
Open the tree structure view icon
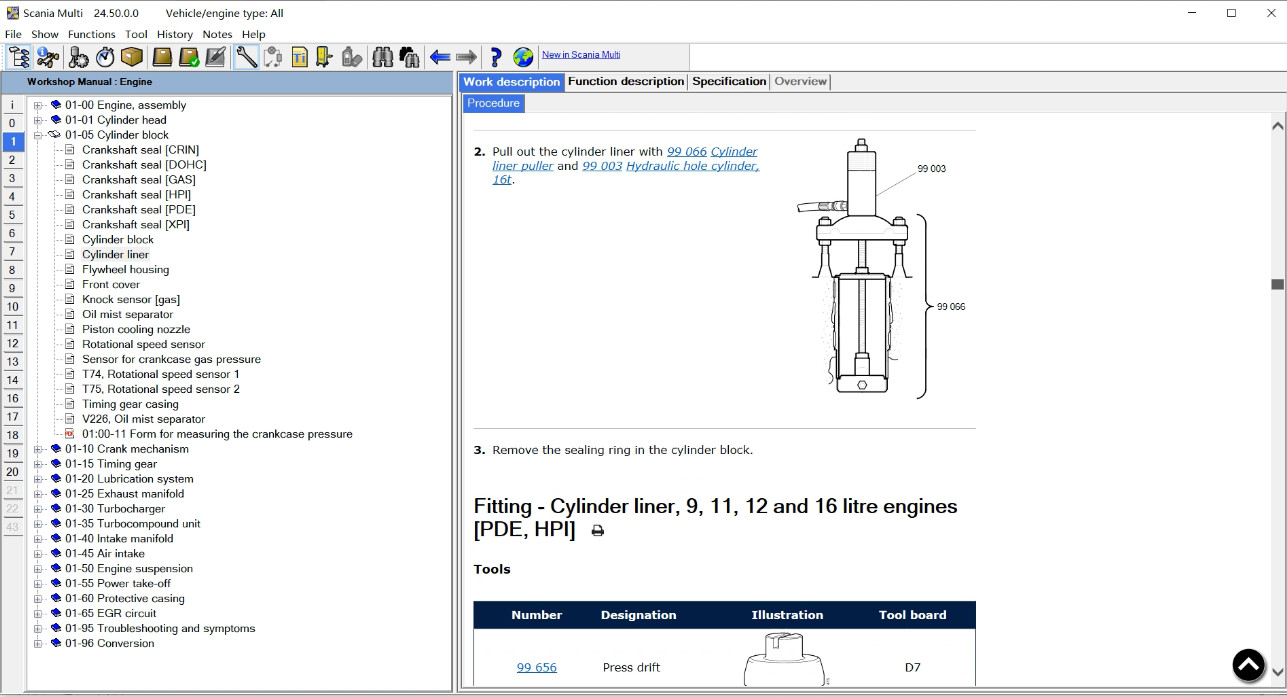point(18,57)
